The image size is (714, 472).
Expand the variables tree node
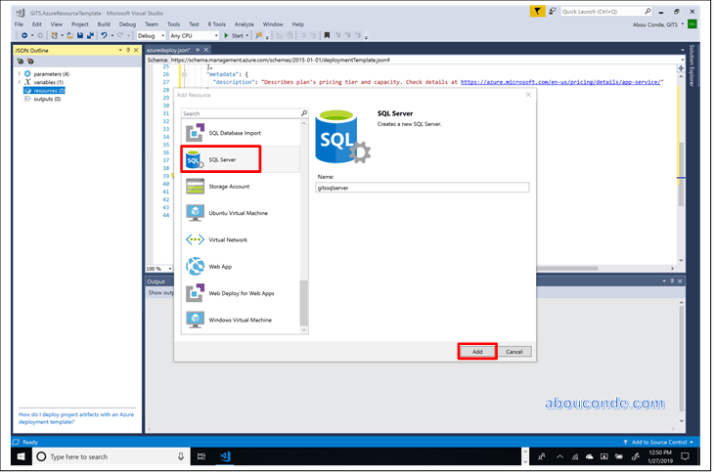click(x=19, y=81)
